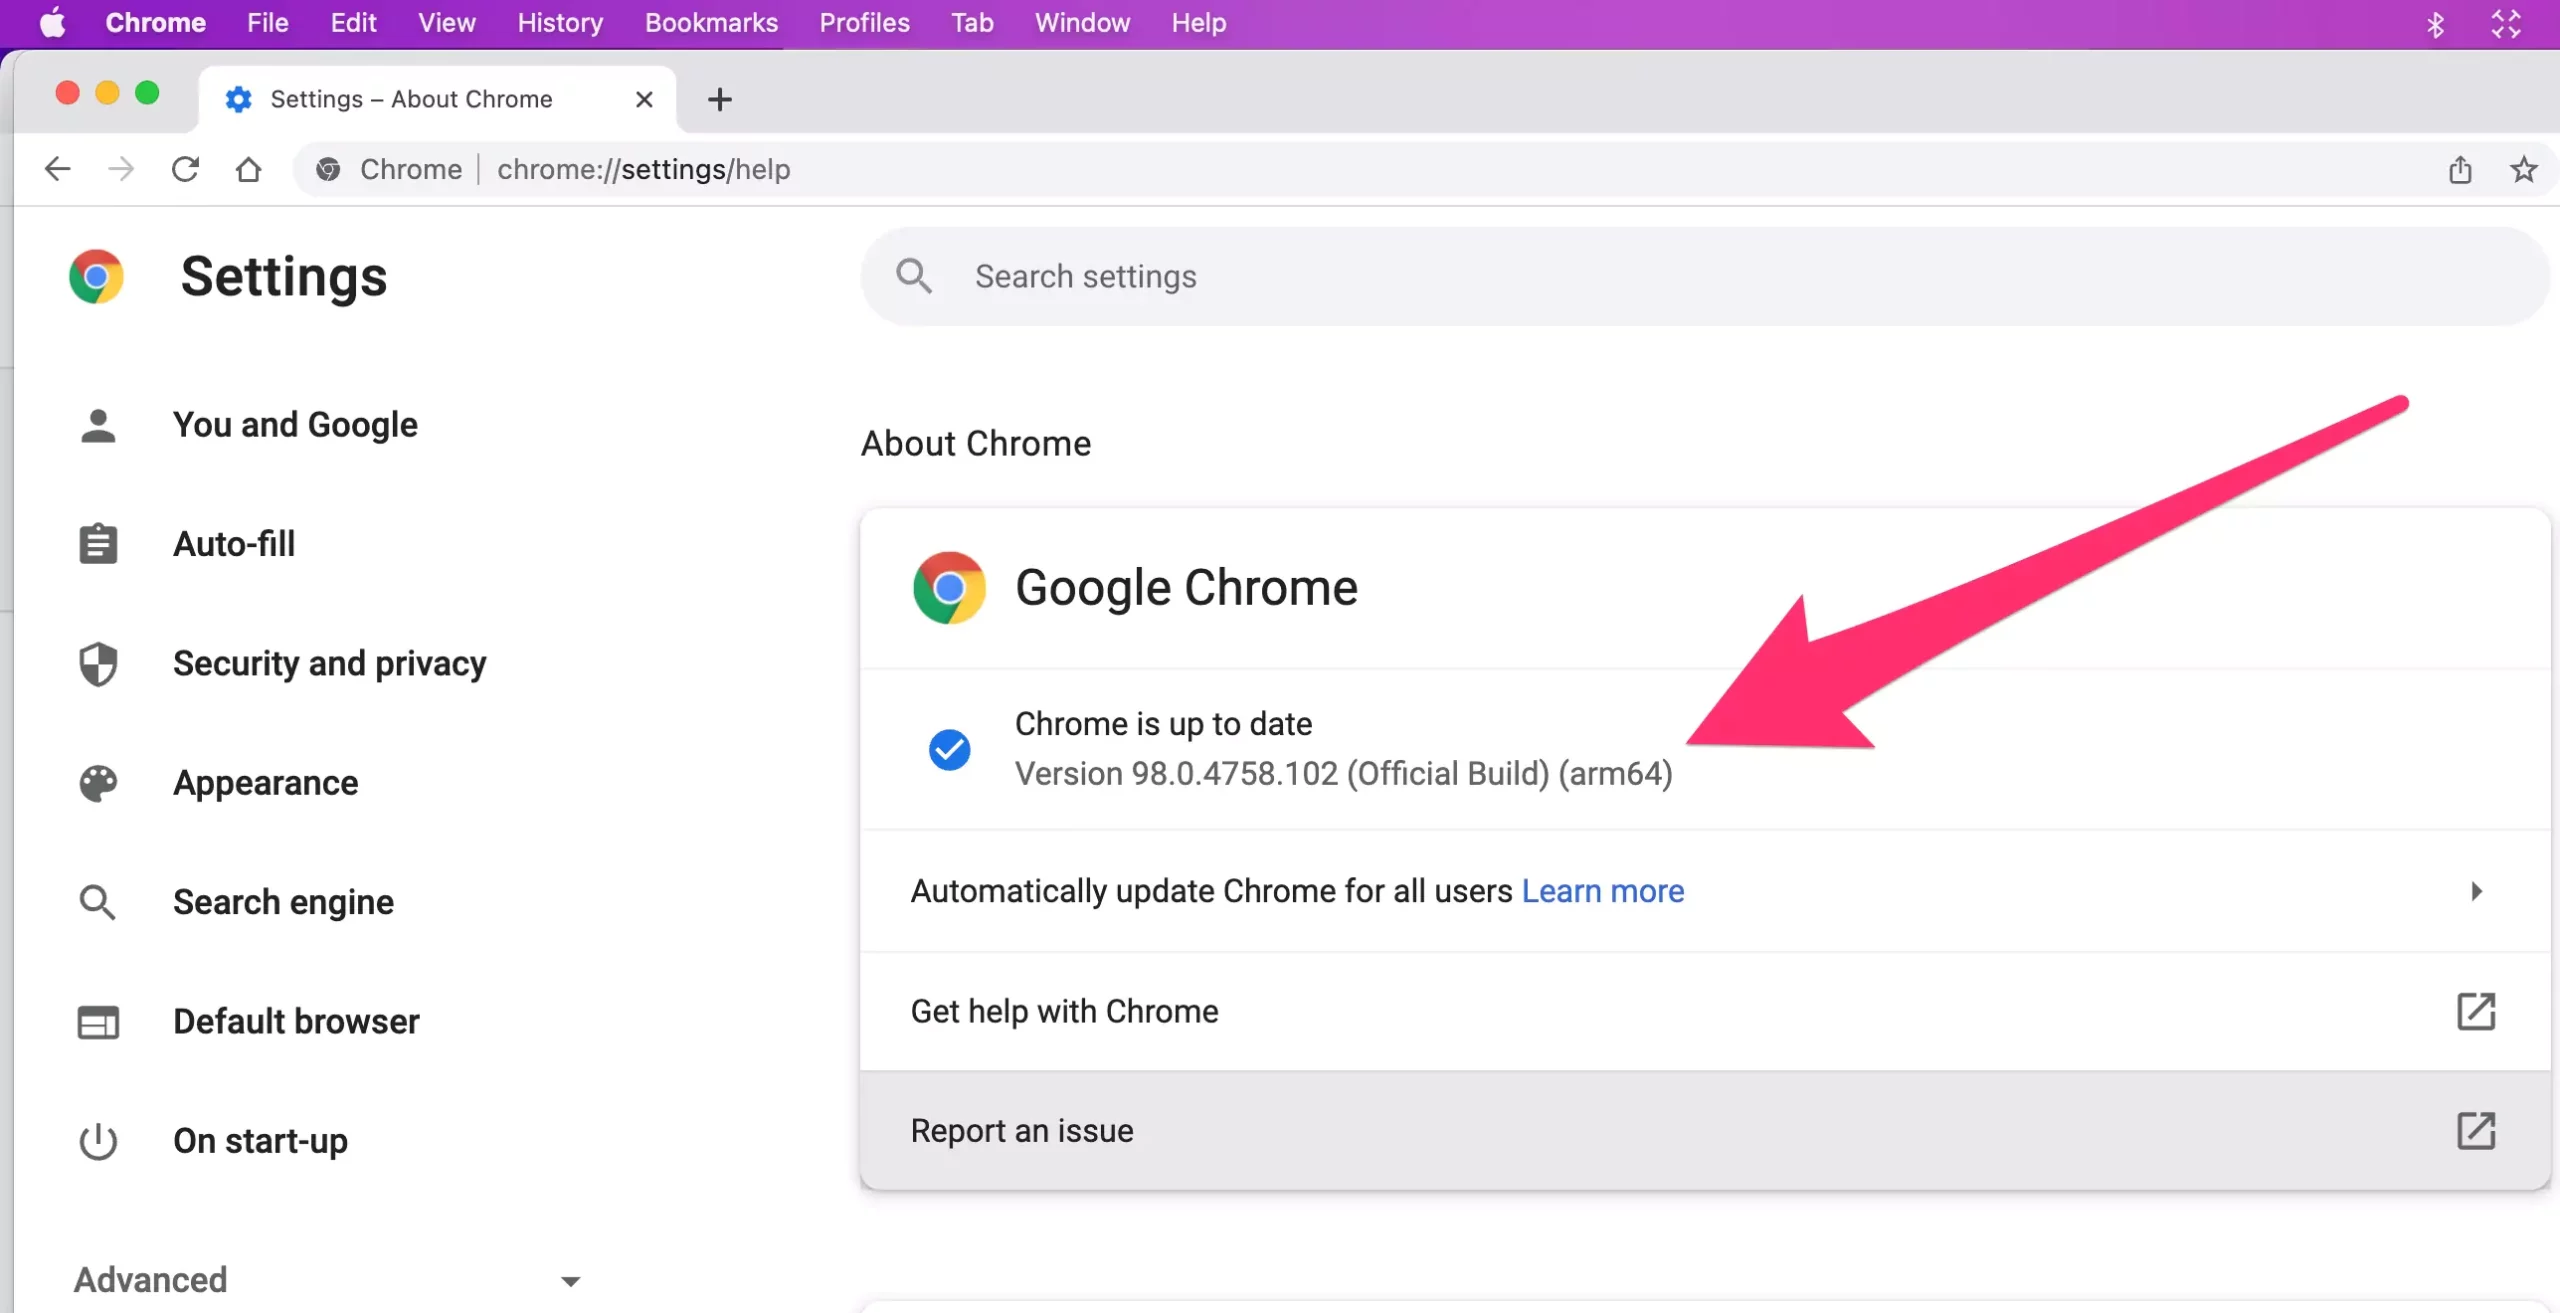
Task: Click the version 98.0.4758.102 text
Action: (1343, 774)
